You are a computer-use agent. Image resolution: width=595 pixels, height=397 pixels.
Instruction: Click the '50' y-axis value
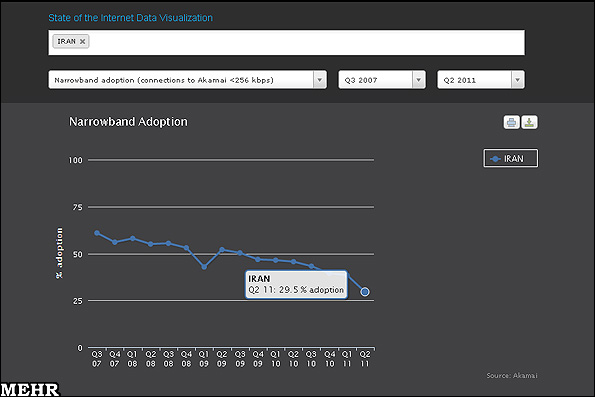tap(77, 254)
